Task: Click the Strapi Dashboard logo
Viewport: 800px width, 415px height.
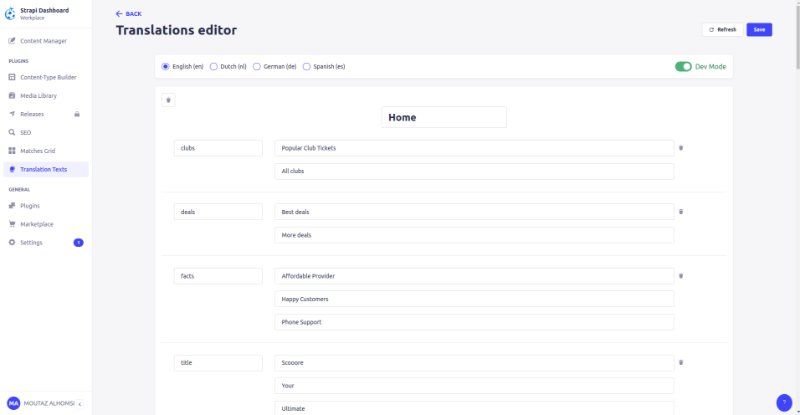Action: 10,14
